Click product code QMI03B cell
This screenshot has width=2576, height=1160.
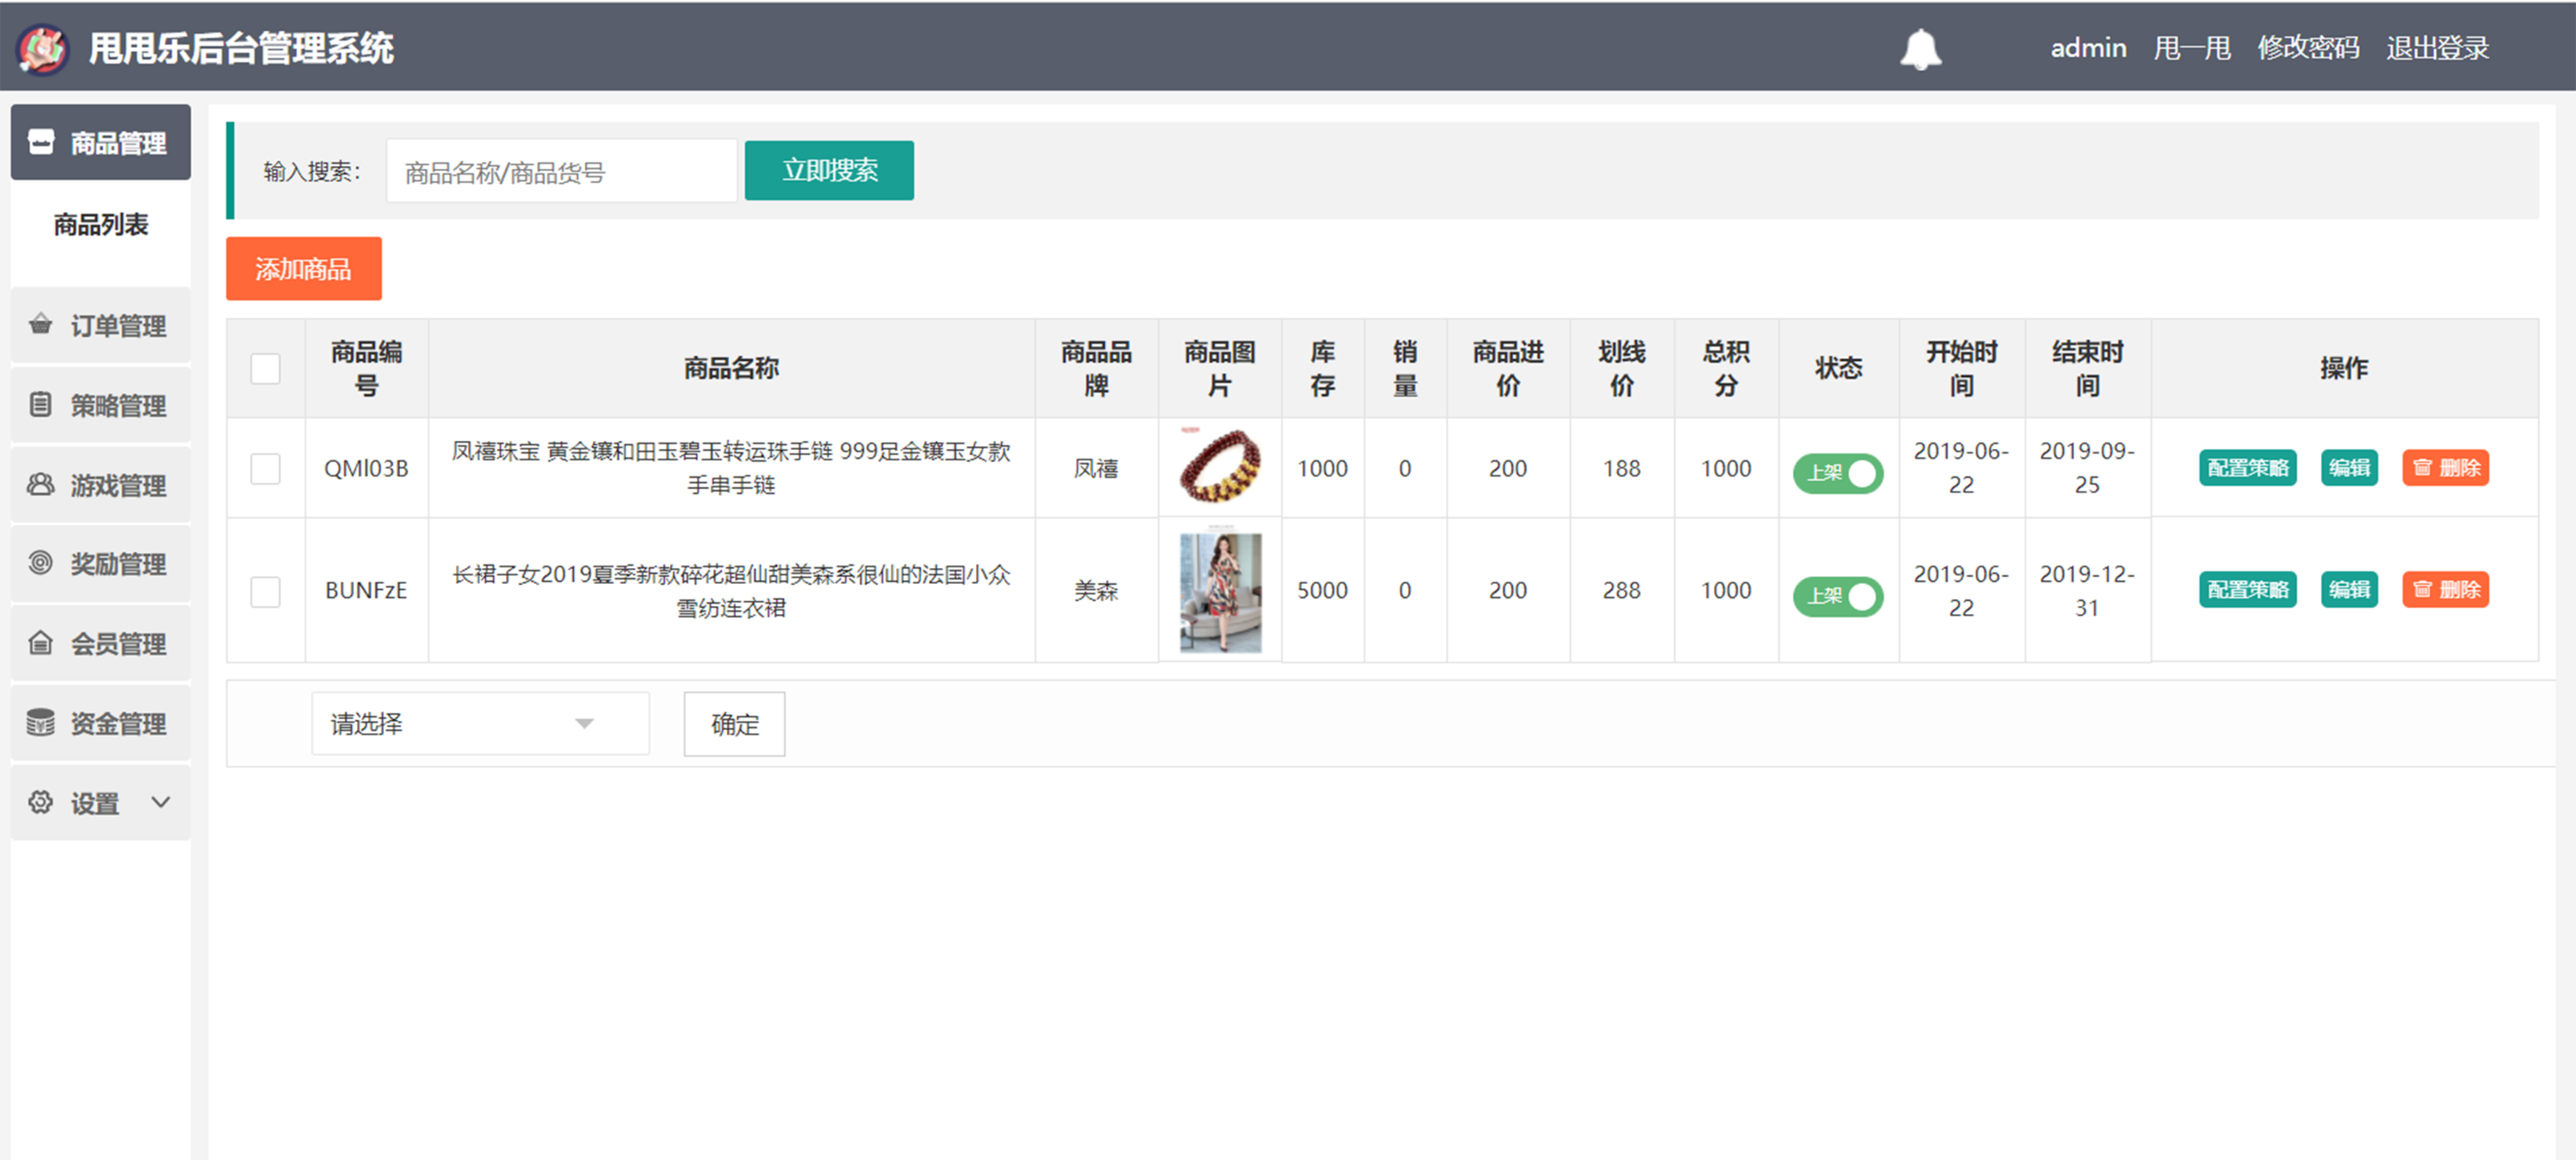tap(366, 468)
